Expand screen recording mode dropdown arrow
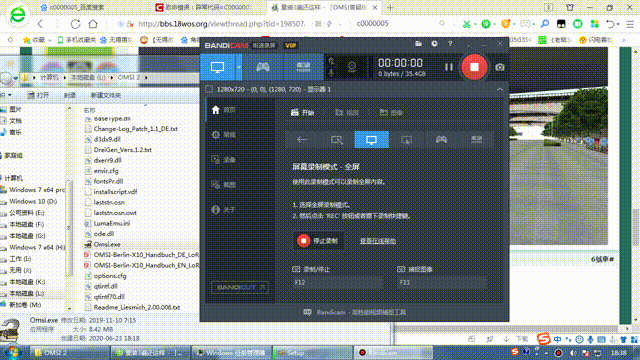This screenshot has height=360, width=640. click(x=239, y=67)
